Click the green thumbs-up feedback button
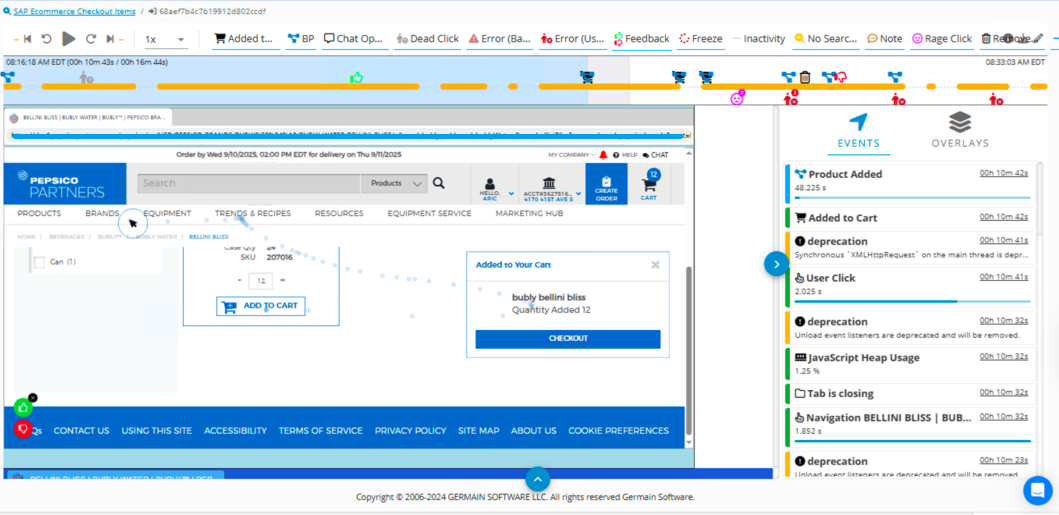This screenshot has width=1059, height=515. click(x=23, y=408)
